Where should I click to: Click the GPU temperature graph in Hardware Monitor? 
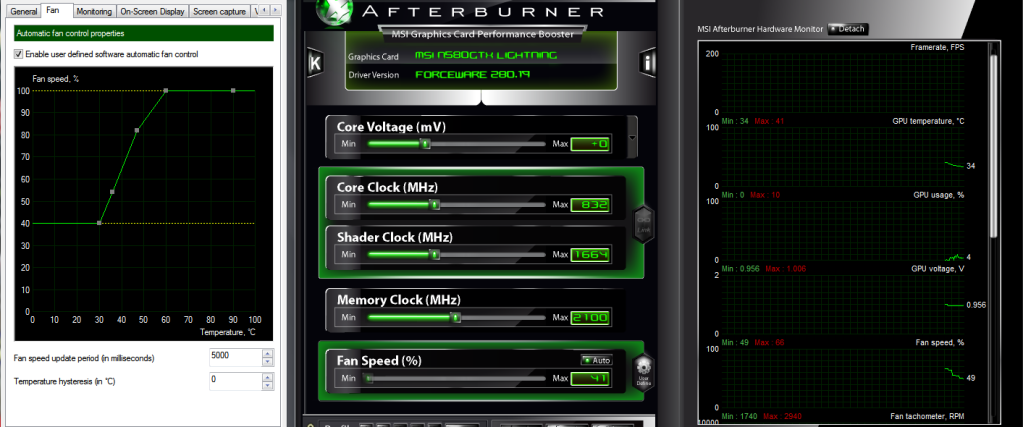pyautogui.click(x=844, y=156)
